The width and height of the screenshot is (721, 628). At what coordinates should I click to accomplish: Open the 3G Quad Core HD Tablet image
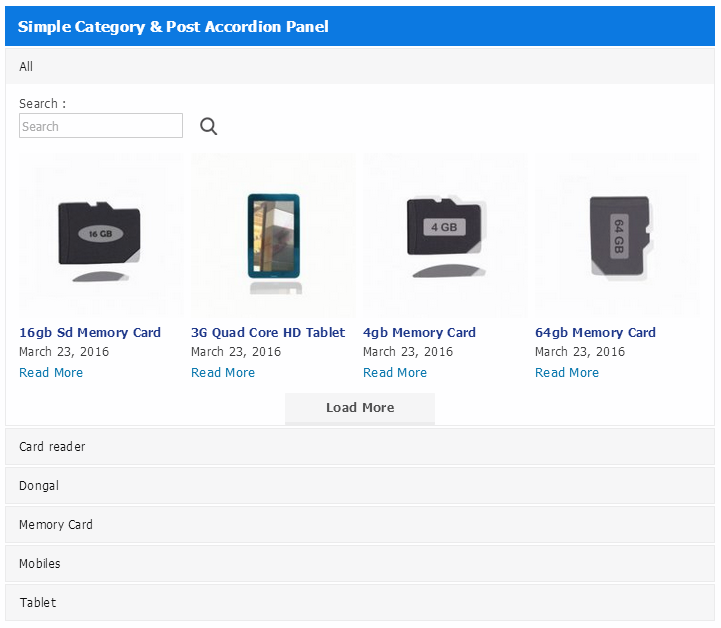pyautogui.click(x=274, y=235)
